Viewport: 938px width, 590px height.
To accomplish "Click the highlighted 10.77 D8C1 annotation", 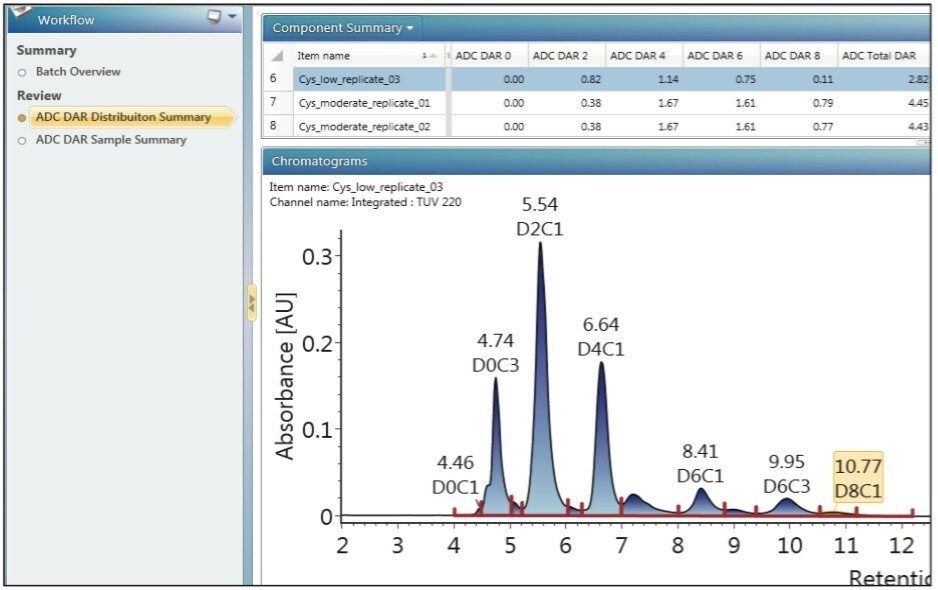I will 859,480.
